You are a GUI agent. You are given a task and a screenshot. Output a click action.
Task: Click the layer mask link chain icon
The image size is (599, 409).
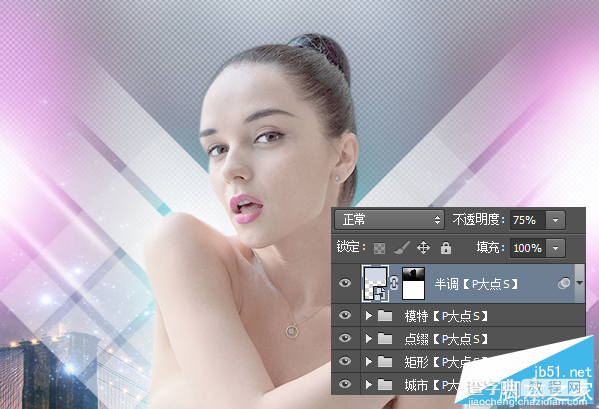394,283
